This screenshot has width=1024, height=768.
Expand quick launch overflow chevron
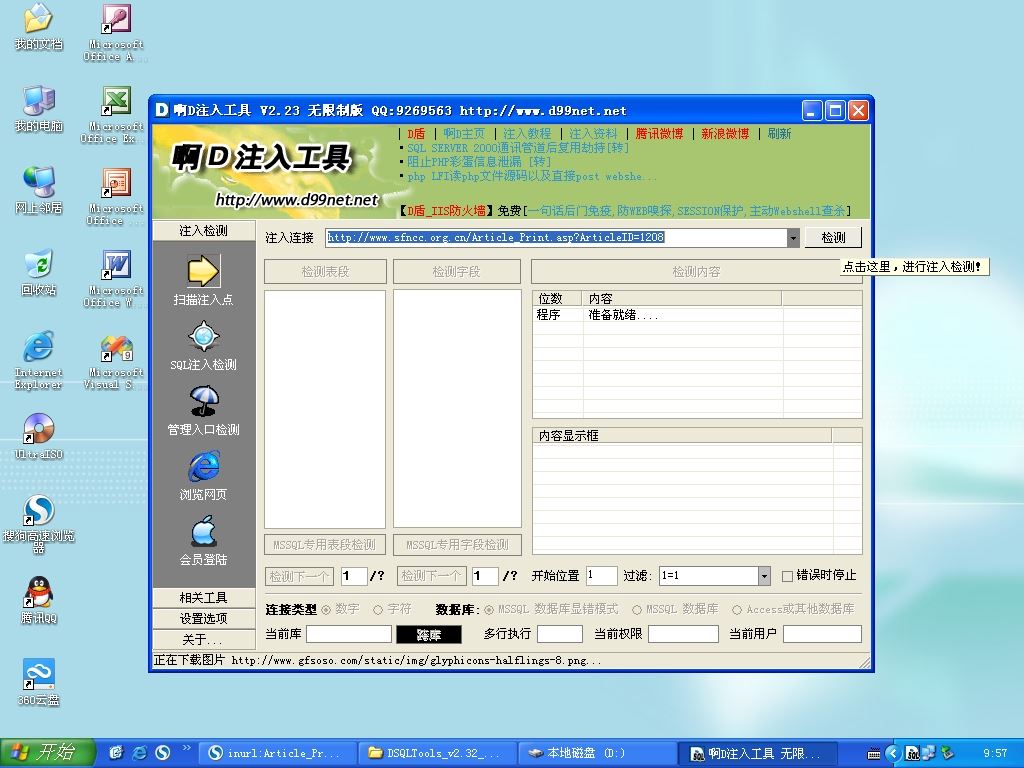pyautogui.click(x=187, y=748)
